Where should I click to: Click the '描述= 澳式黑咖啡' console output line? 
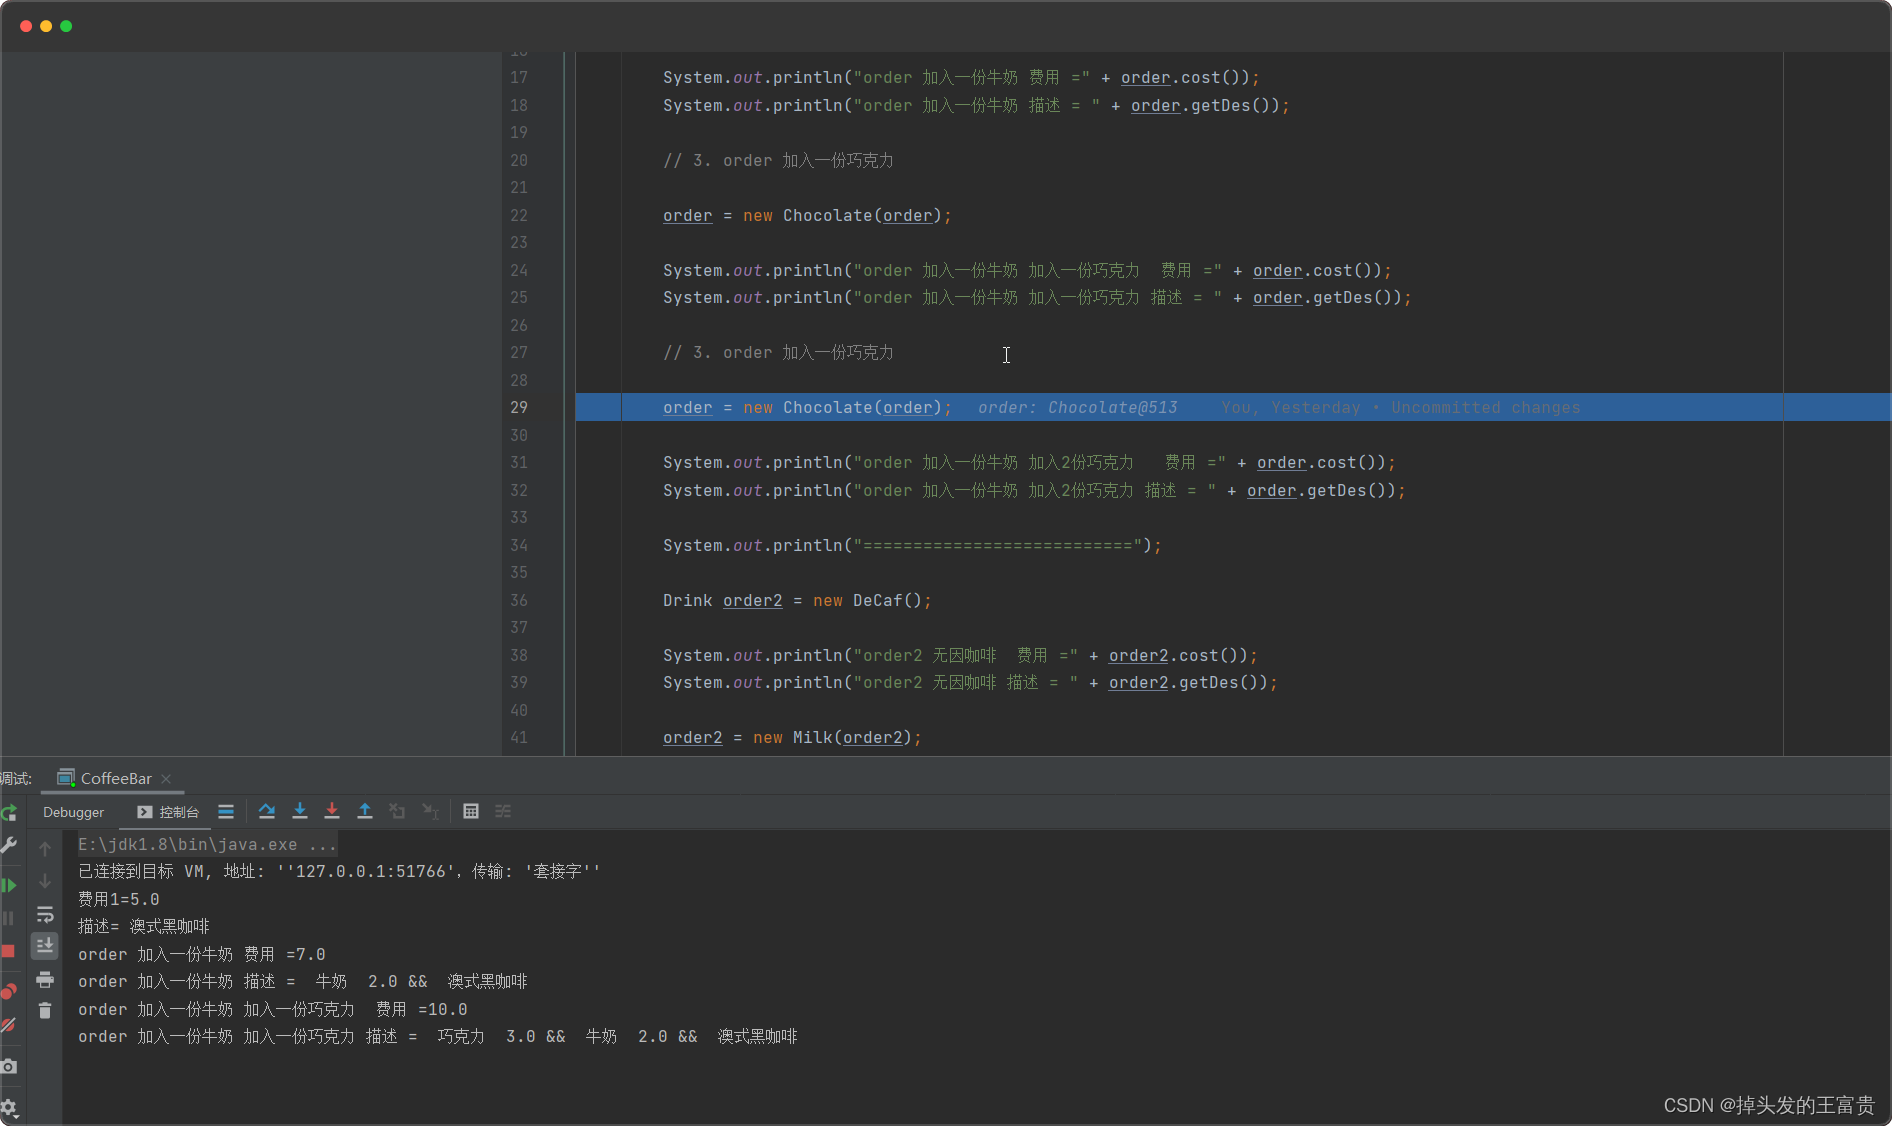point(143,926)
